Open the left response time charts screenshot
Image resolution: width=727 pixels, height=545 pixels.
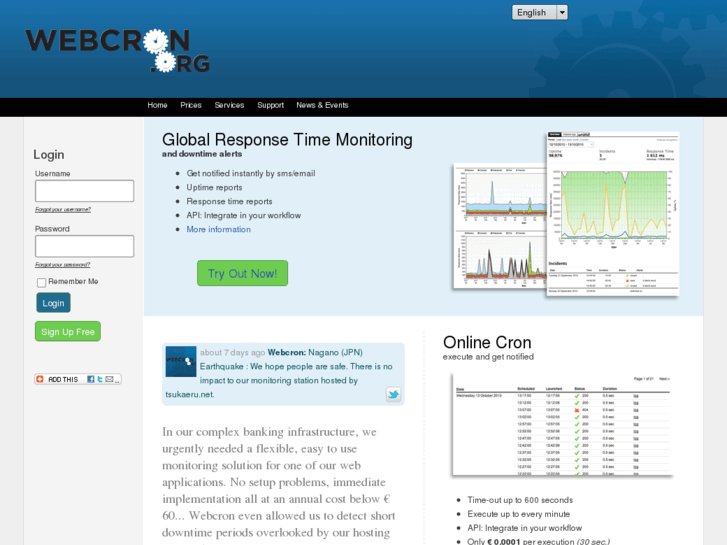pyautogui.click(x=500, y=226)
